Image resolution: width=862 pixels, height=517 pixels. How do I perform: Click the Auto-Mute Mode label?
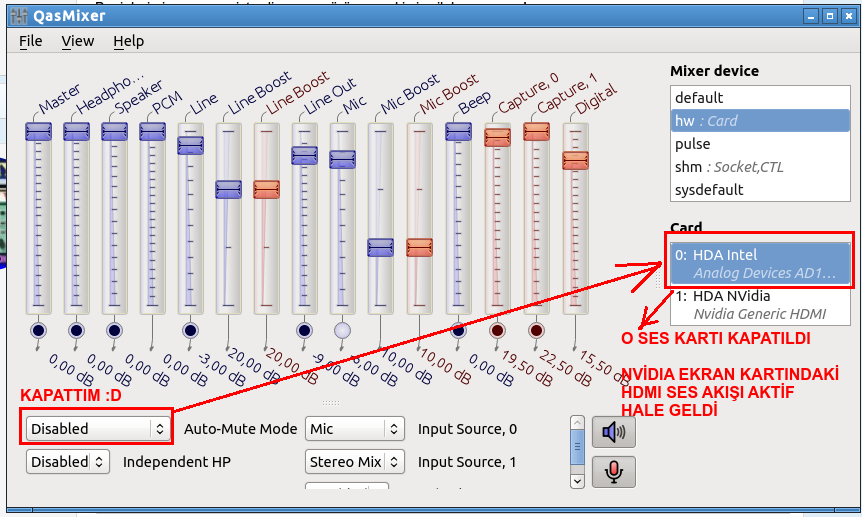point(240,429)
